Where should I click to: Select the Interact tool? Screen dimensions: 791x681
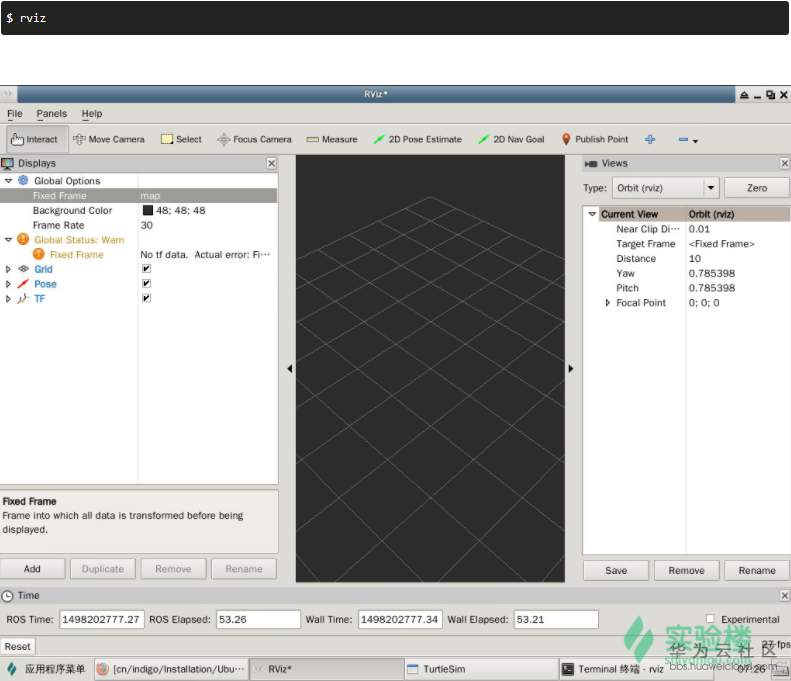(35, 139)
